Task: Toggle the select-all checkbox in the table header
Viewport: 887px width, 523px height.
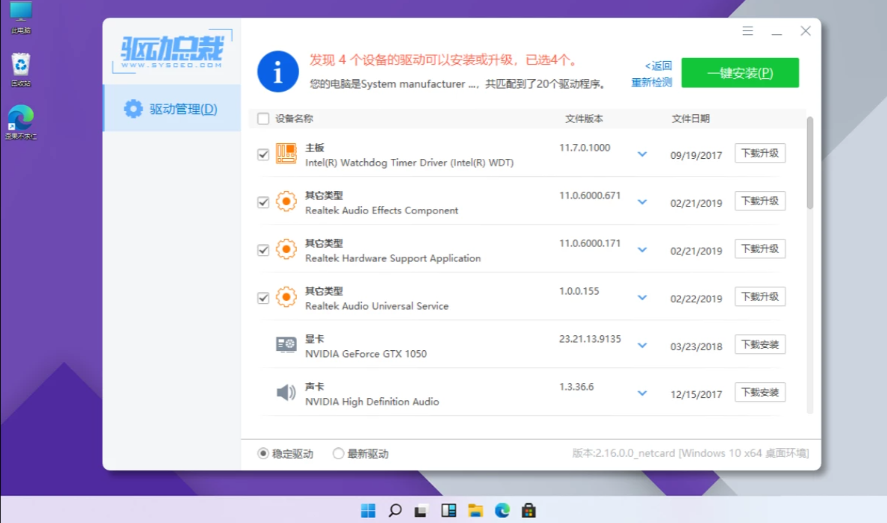Action: tap(263, 119)
